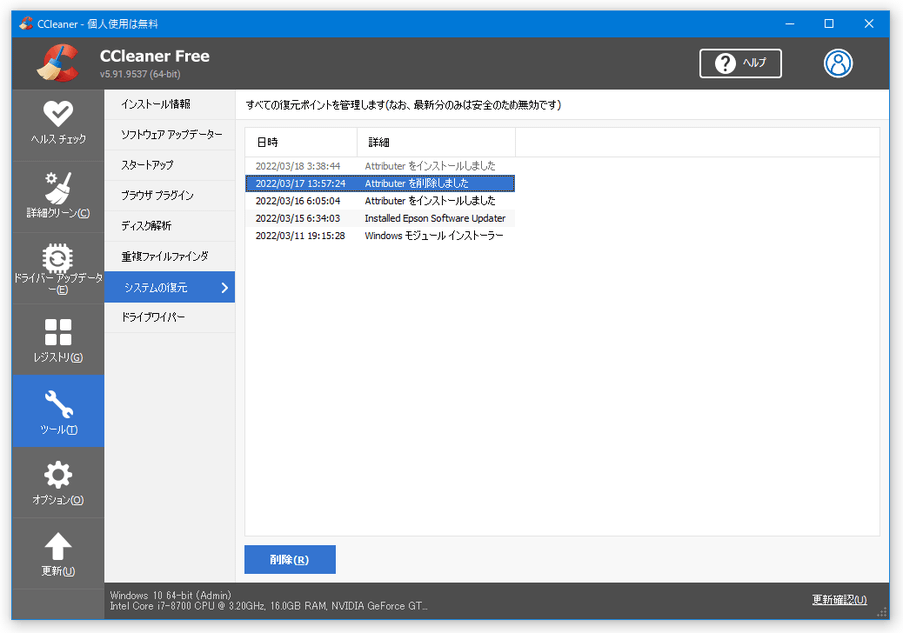Select Windows モジュール インストーラー restore point
Viewport: 903px width, 633px height.
[x=380, y=236]
